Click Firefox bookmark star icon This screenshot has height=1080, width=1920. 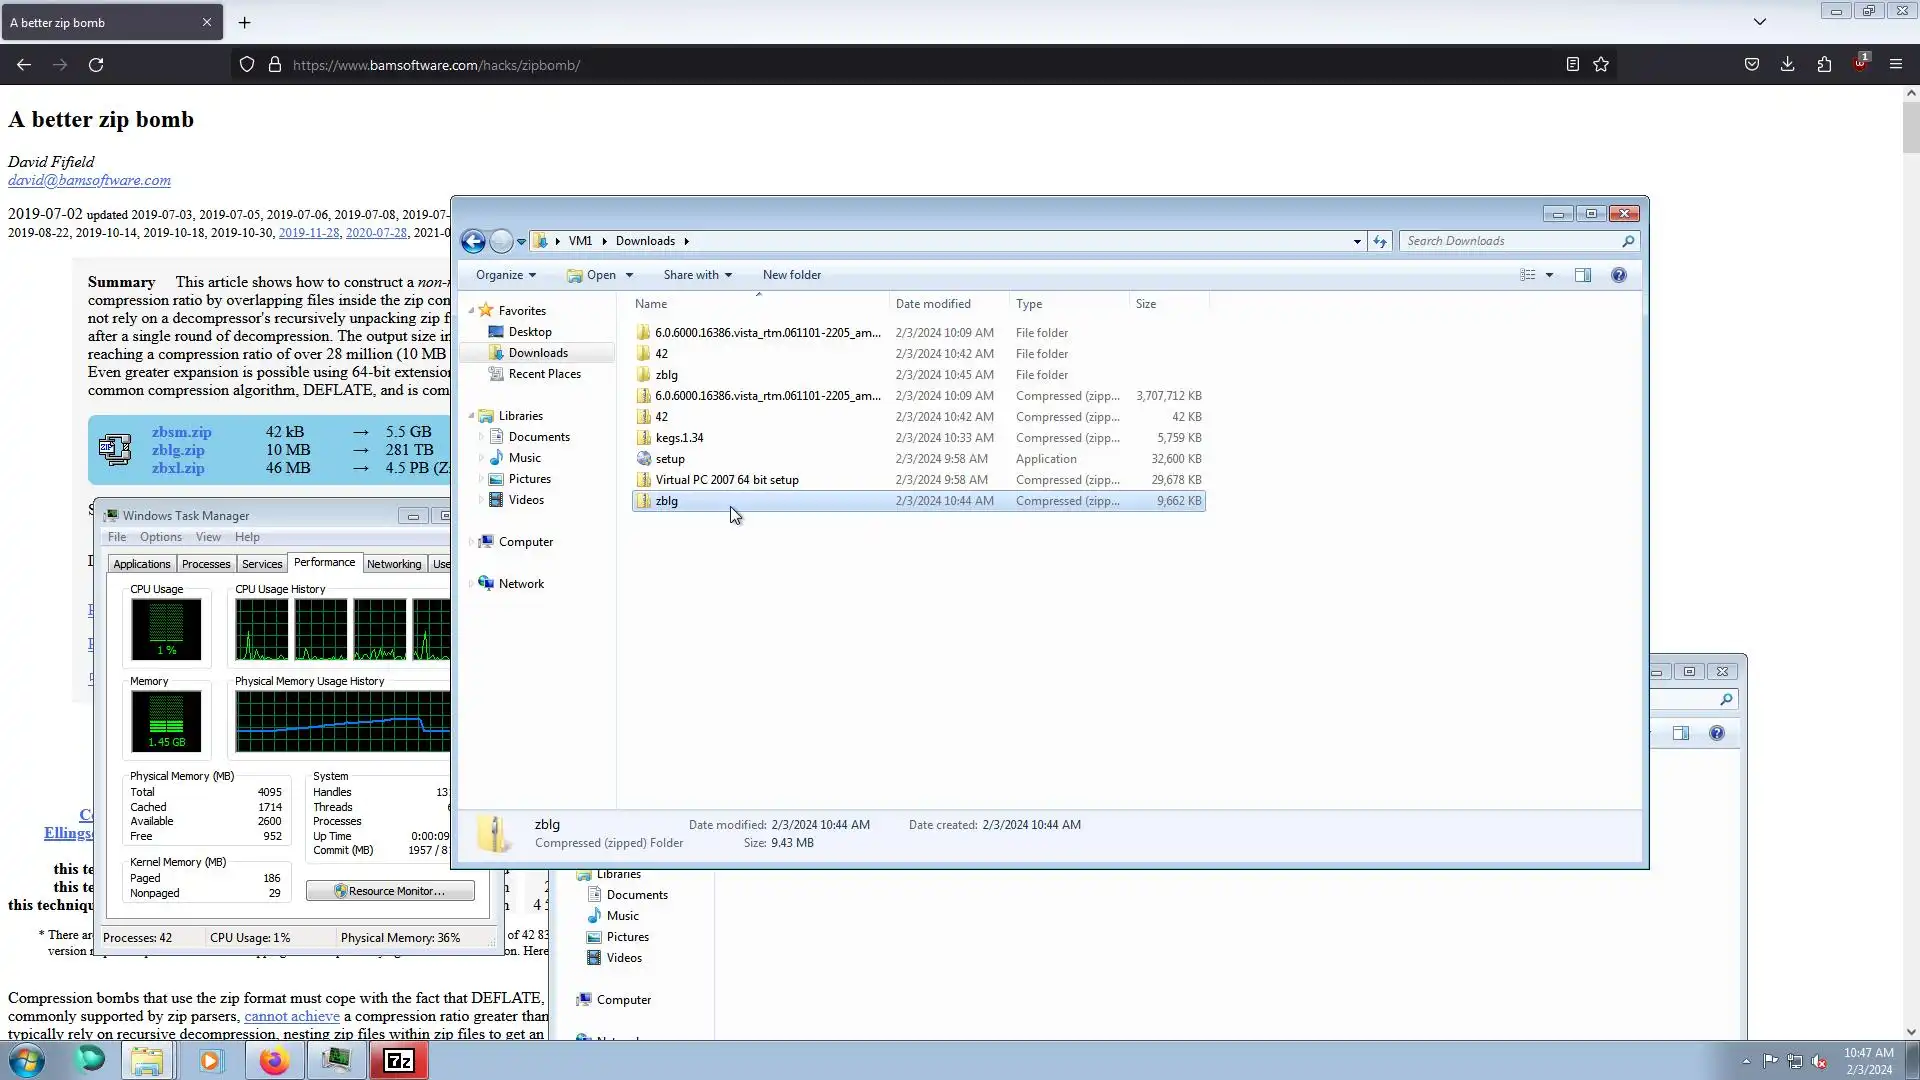click(1601, 65)
